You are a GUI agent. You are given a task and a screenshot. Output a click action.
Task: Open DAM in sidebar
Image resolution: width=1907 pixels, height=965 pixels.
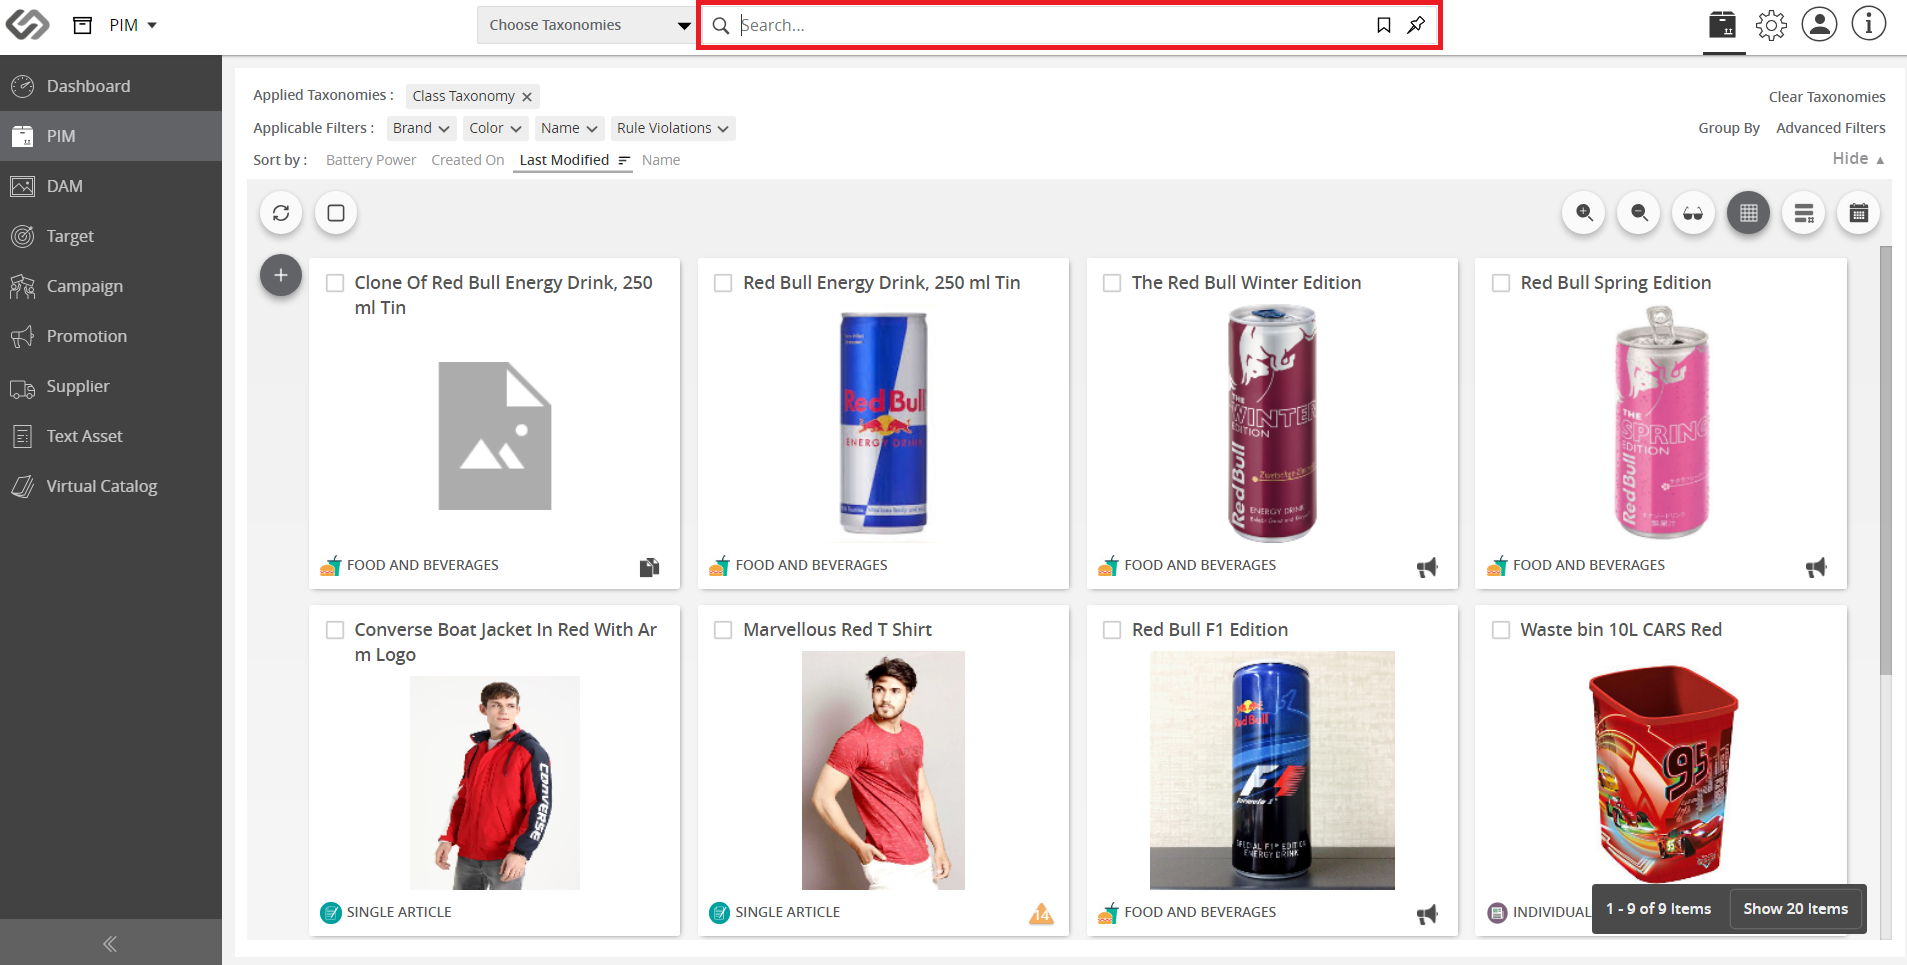(x=111, y=186)
